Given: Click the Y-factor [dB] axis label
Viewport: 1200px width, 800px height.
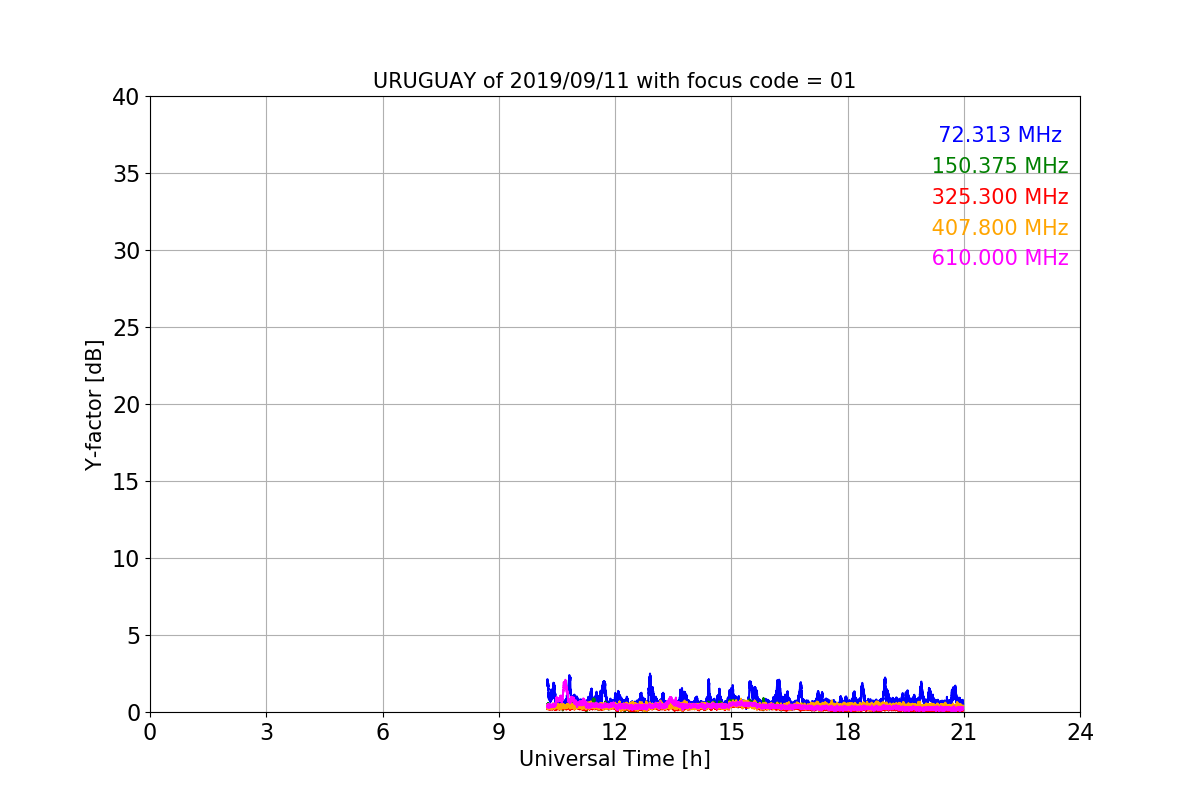Looking at the screenshot, I should click(94, 405).
